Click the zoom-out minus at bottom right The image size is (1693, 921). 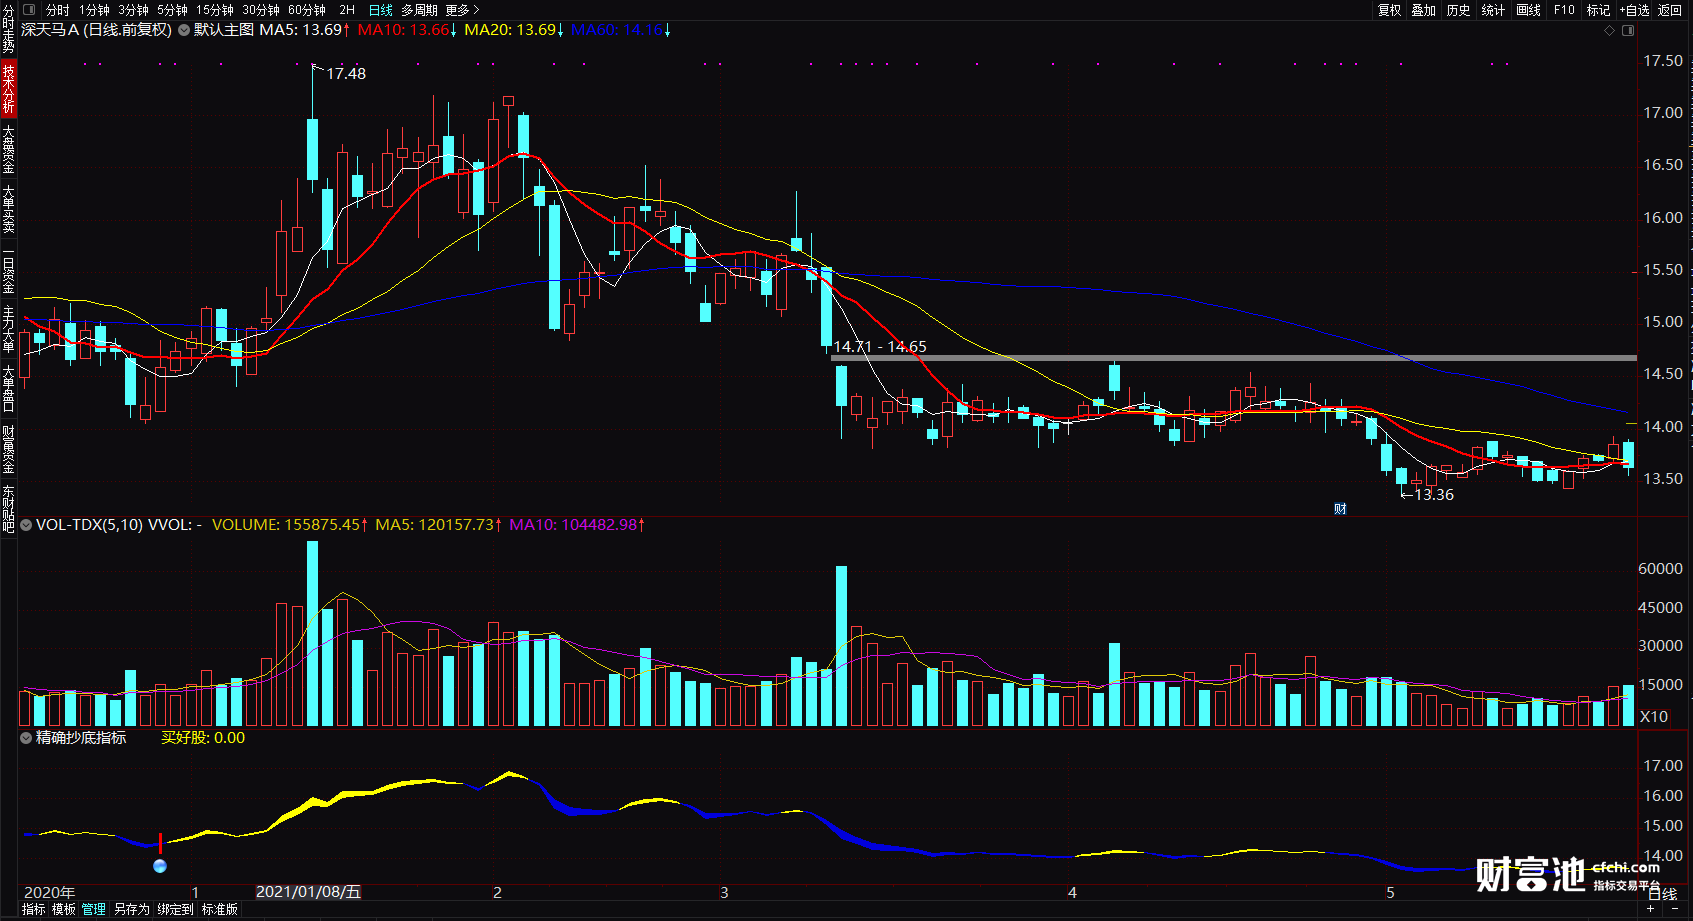[1675, 908]
